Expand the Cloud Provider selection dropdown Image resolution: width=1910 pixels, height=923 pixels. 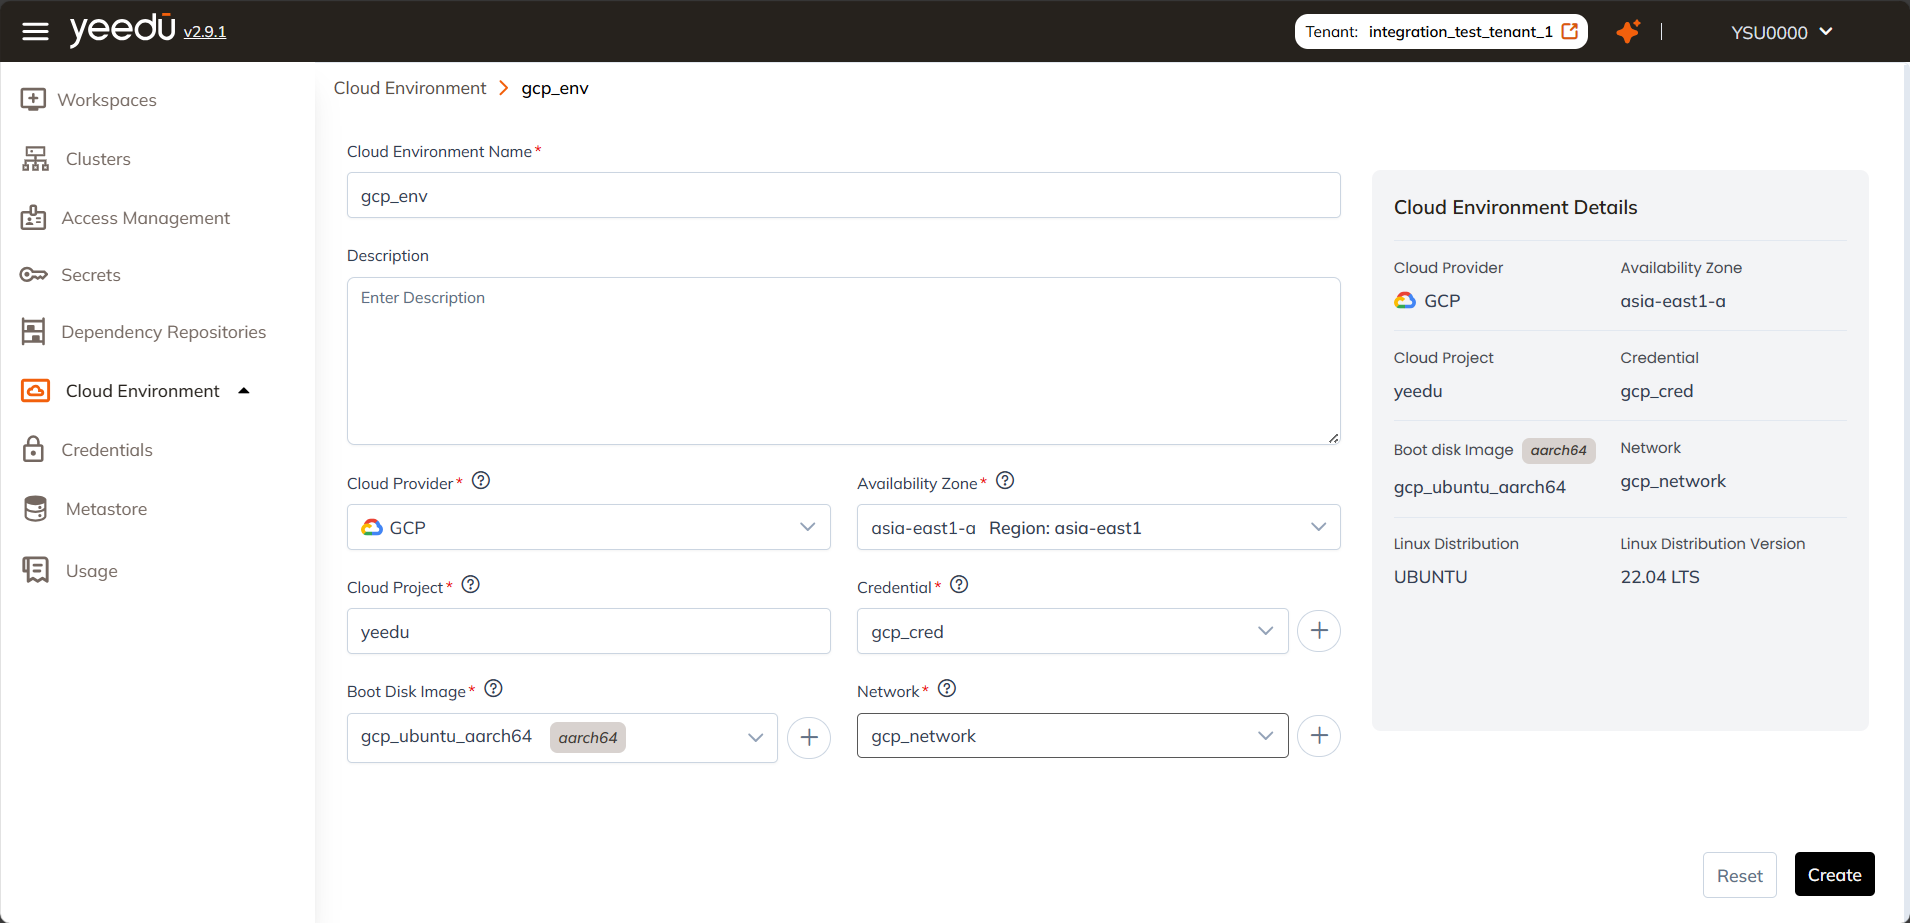[806, 527]
